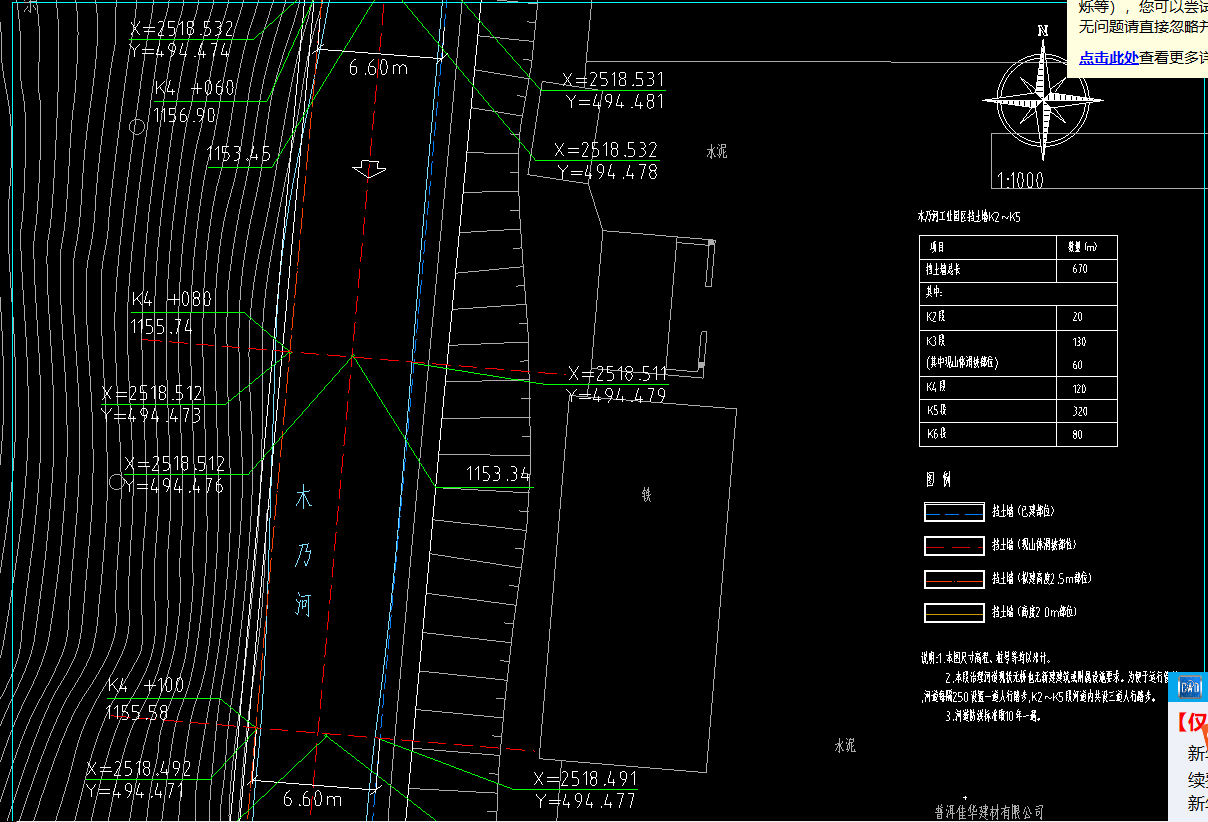
Task: Click table cell with value 80
Action: click(x=1079, y=435)
